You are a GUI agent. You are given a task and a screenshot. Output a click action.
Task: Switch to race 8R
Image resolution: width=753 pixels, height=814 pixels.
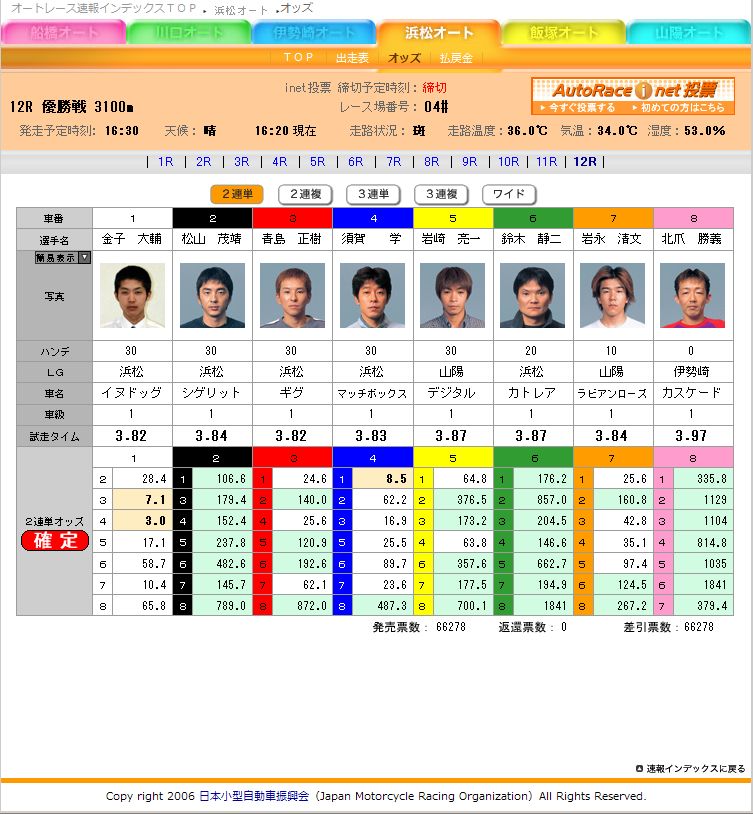click(432, 161)
